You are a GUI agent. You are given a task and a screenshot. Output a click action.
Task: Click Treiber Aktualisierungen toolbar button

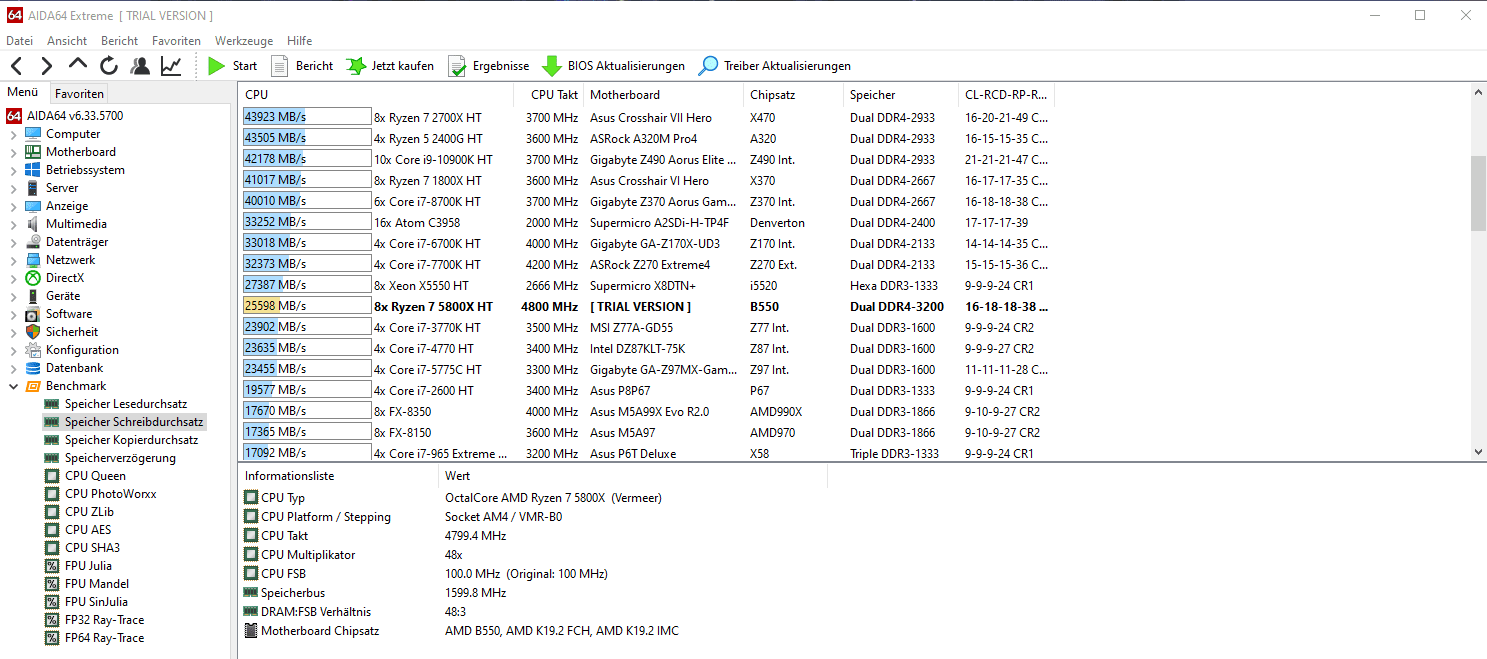pos(775,66)
